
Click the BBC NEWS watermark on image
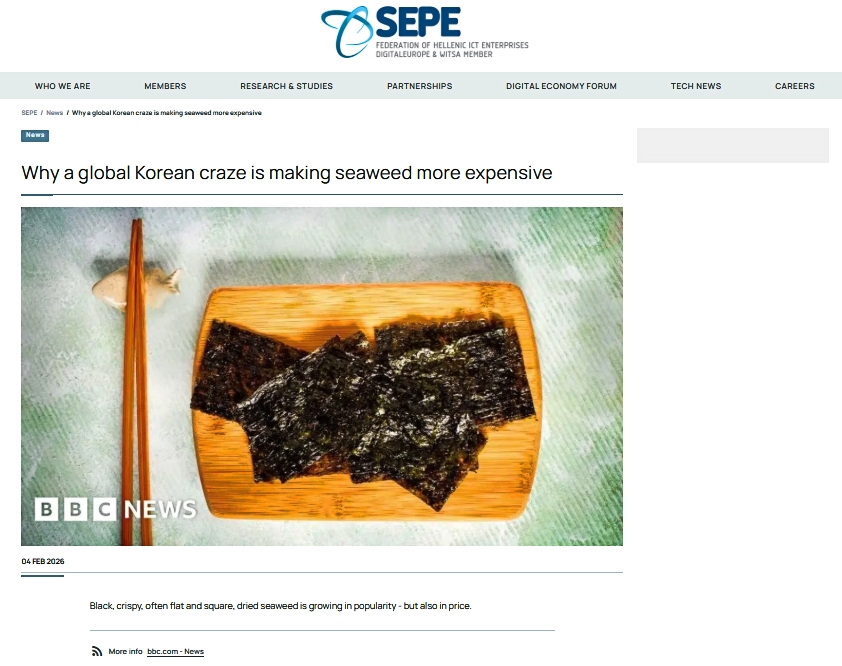click(x=115, y=509)
